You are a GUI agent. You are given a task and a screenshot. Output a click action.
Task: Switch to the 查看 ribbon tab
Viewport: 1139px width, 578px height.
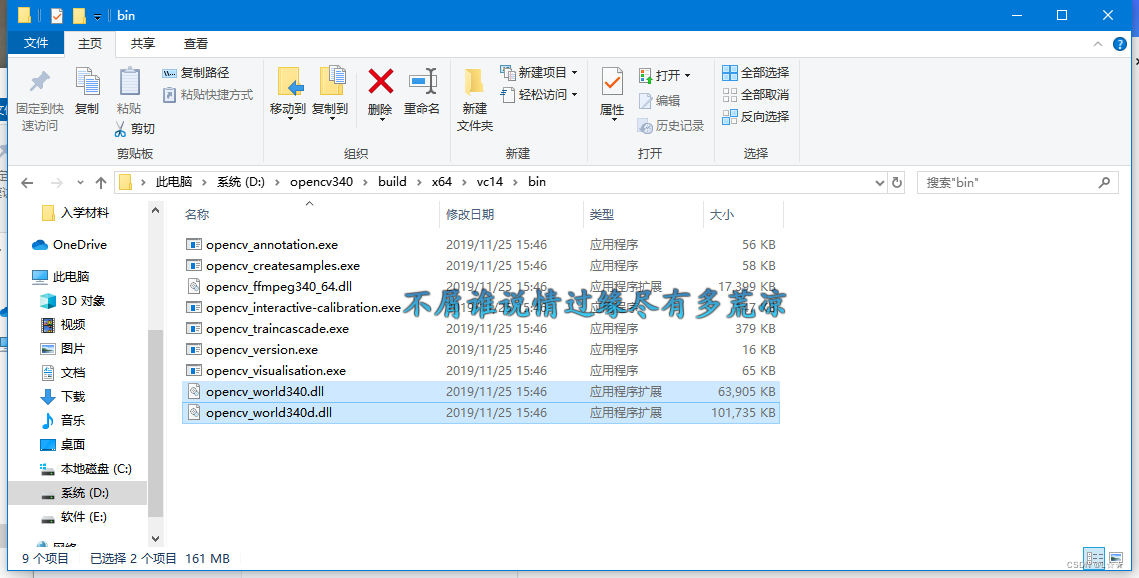pyautogui.click(x=195, y=43)
